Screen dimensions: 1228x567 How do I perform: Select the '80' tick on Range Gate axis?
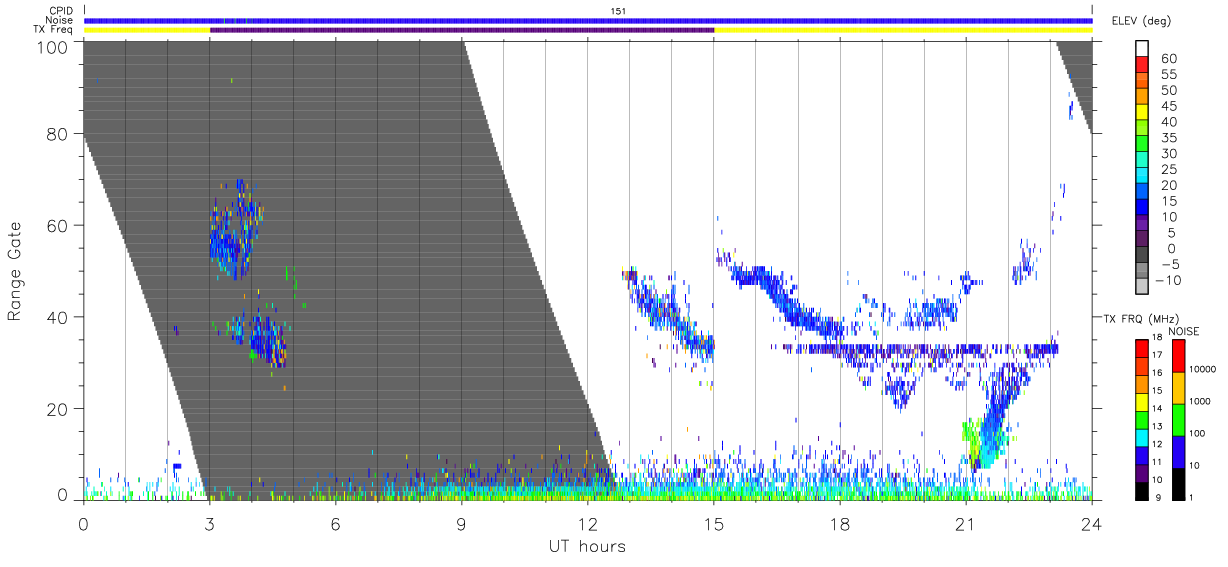tap(58, 134)
